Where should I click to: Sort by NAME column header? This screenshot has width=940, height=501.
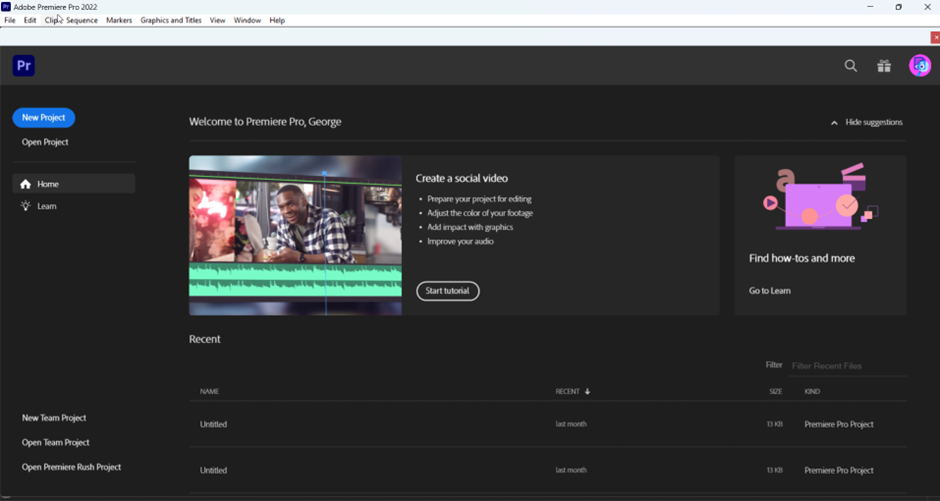coord(209,391)
